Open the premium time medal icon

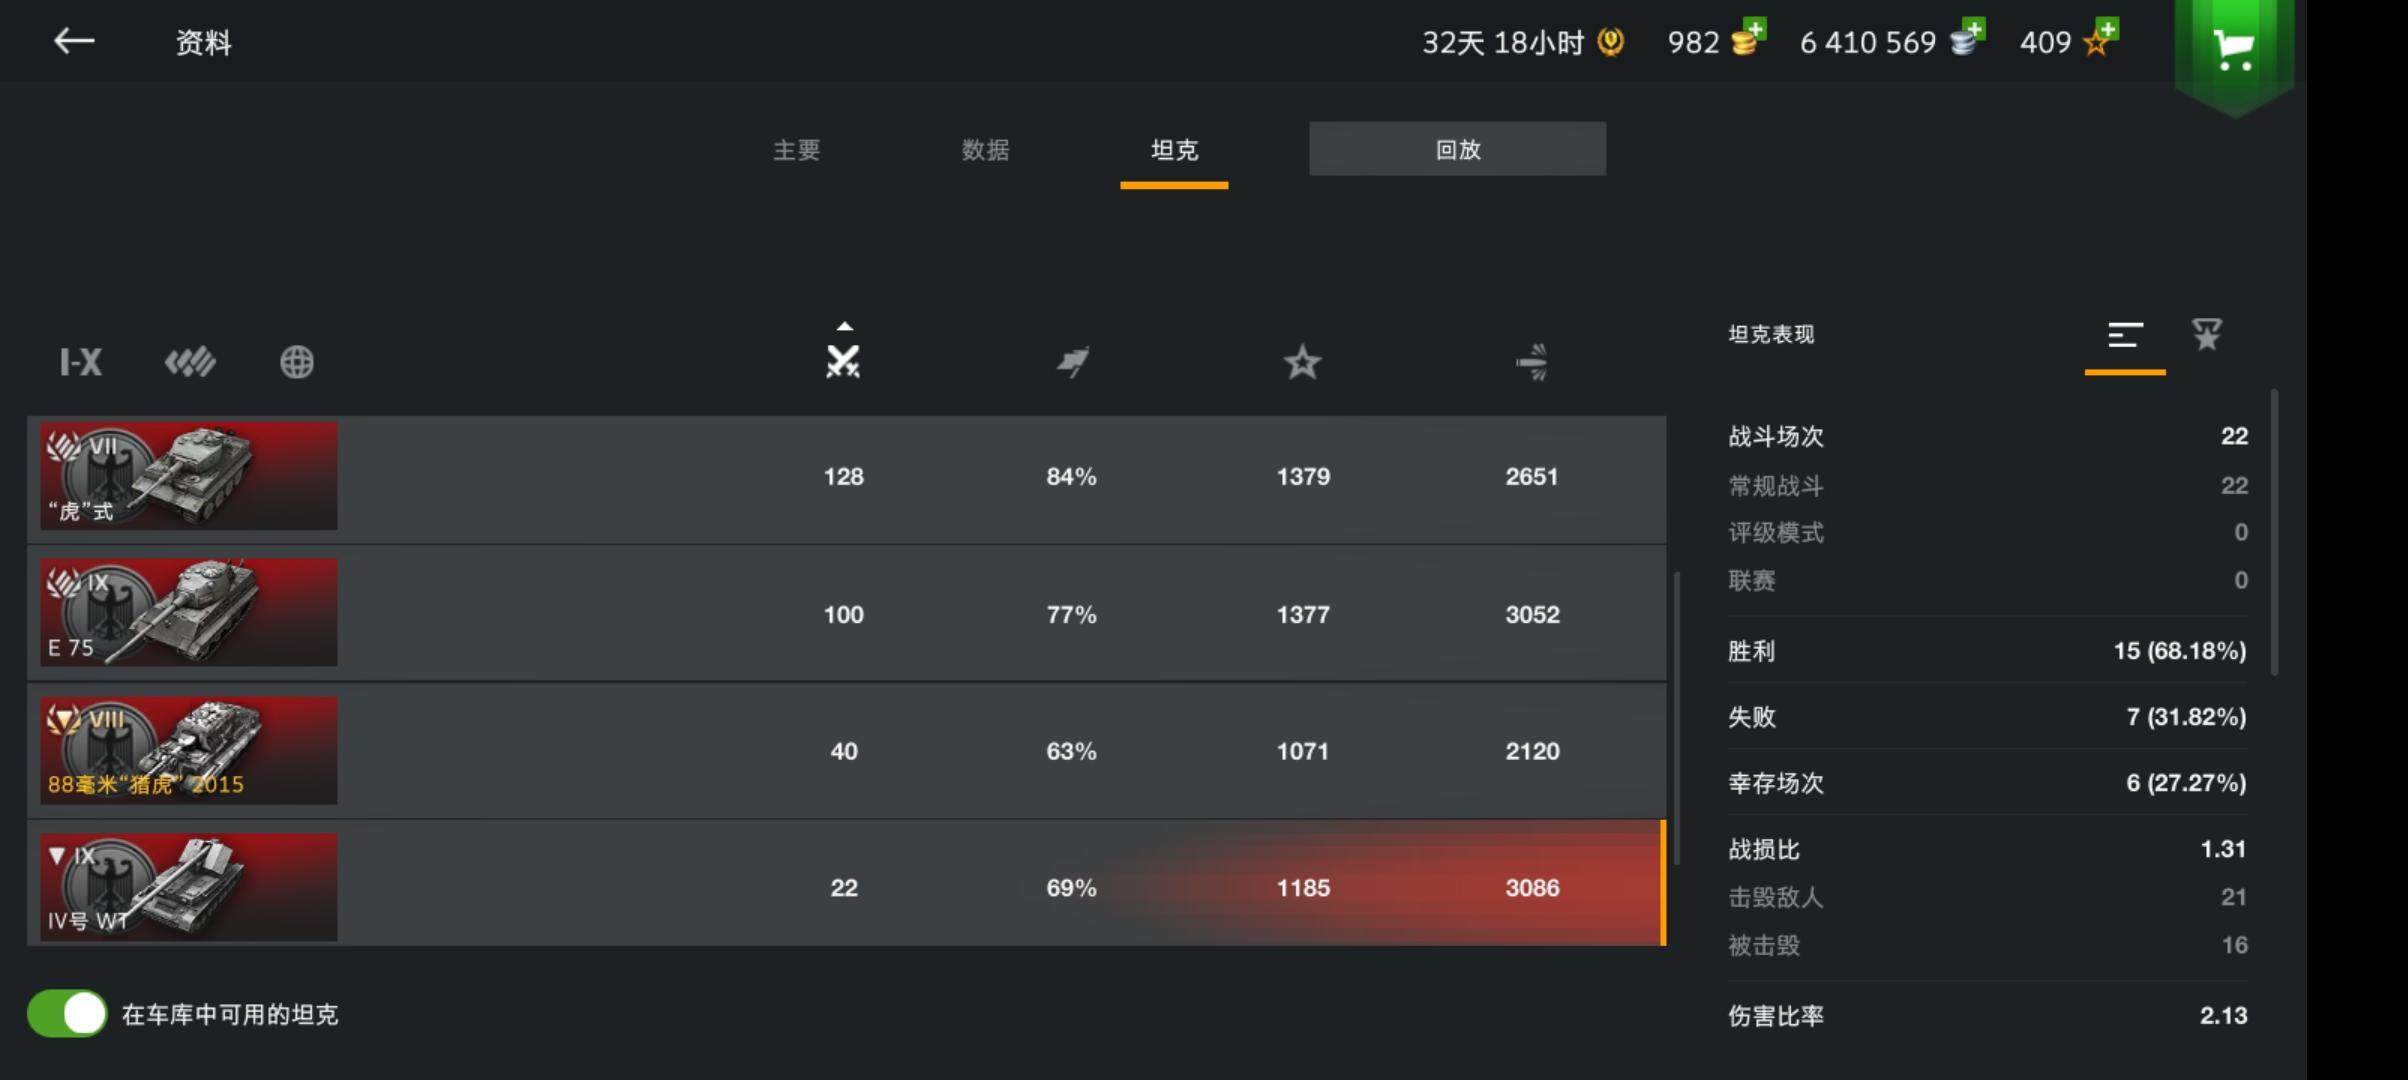coord(1610,42)
